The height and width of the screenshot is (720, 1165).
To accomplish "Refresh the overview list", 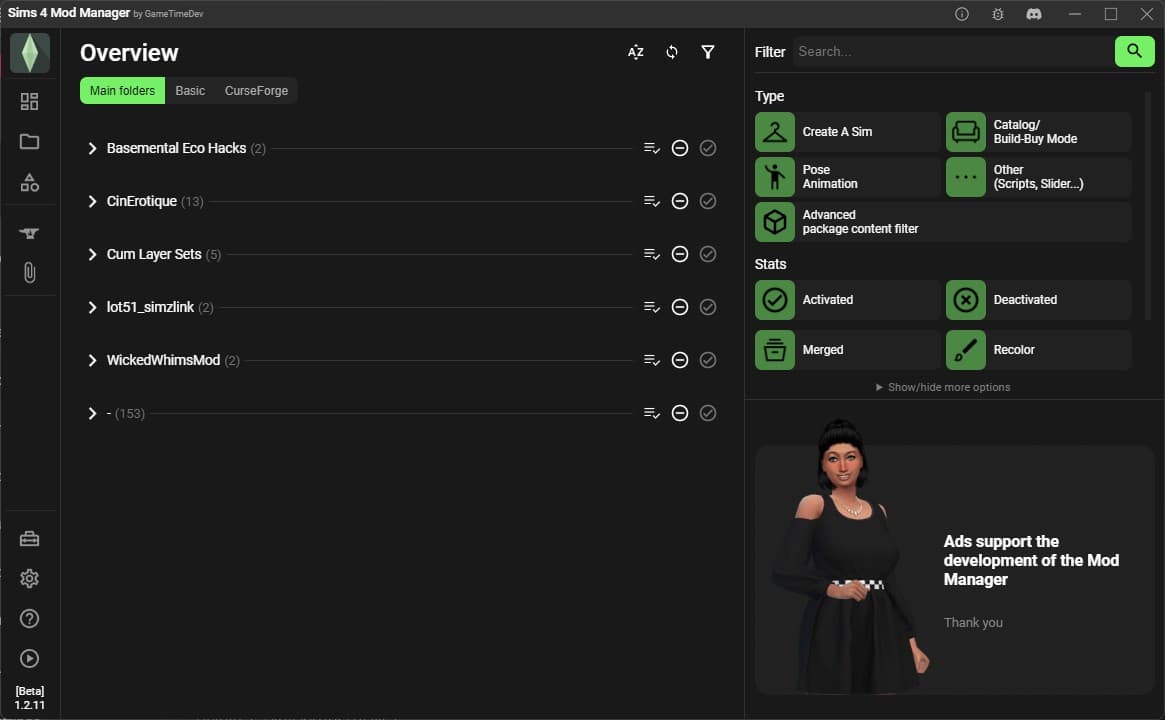I will pyautogui.click(x=672, y=52).
